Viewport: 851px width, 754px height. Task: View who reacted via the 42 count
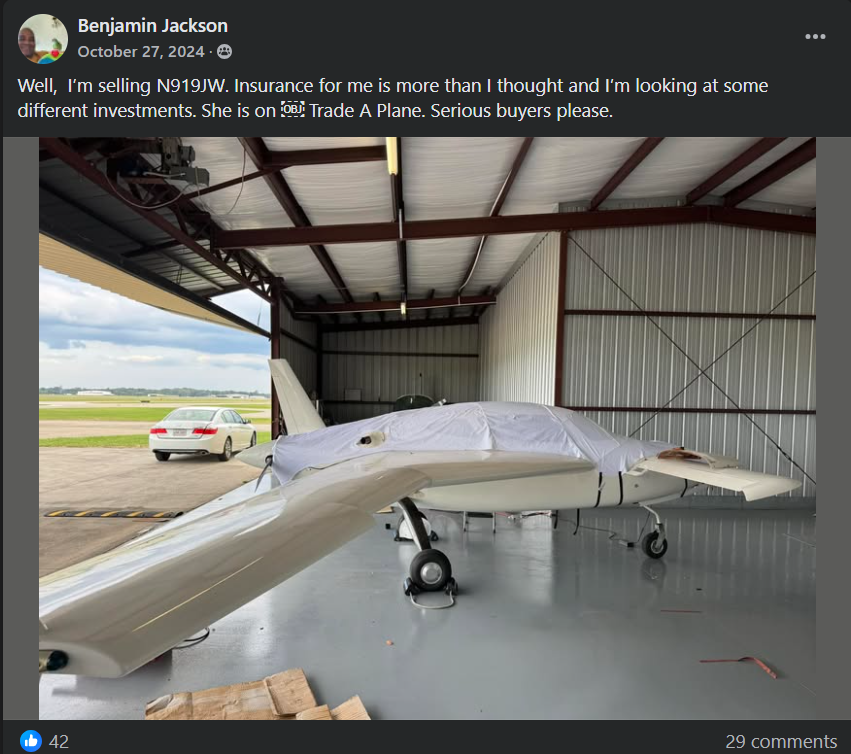coord(59,742)
